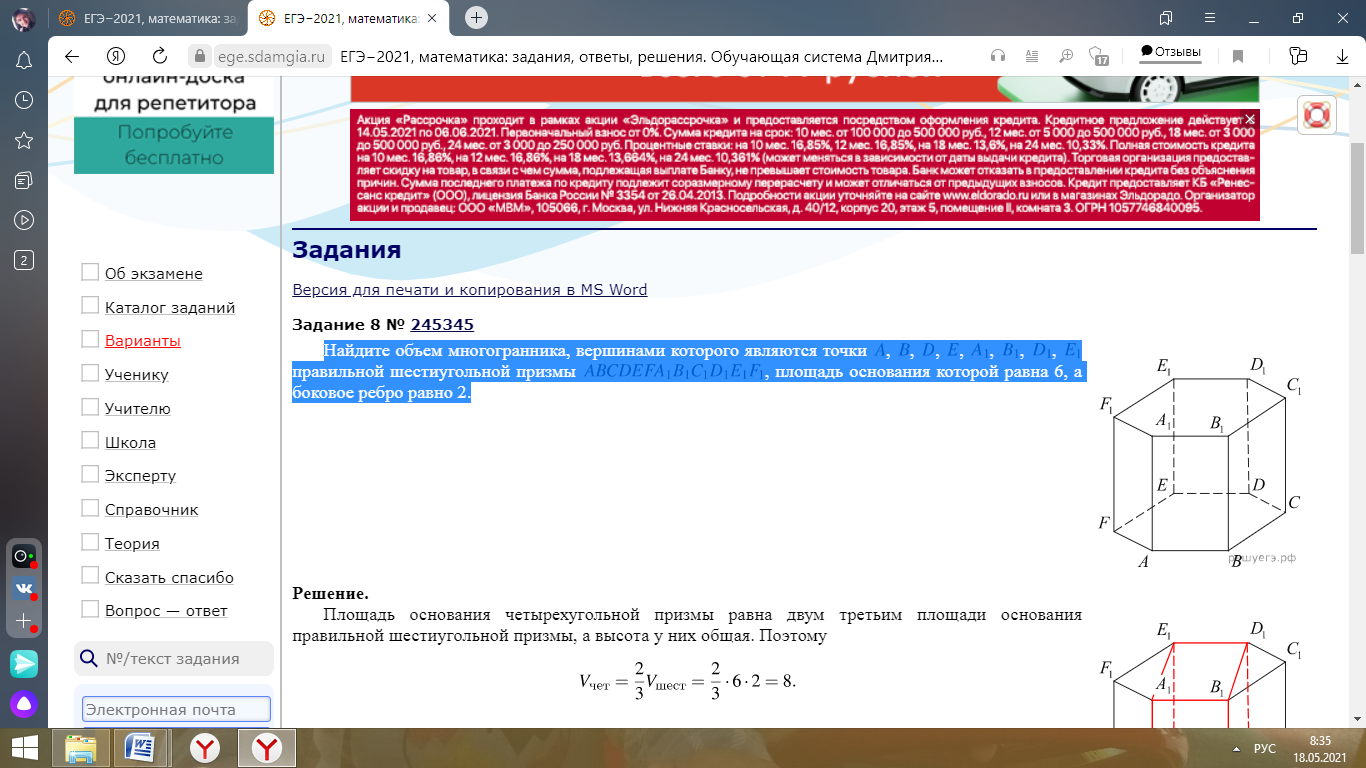This screenshot has width=1366, height=768.
Task: View site security lock icon
Action: pyautogui.click(x=200, y=56)
